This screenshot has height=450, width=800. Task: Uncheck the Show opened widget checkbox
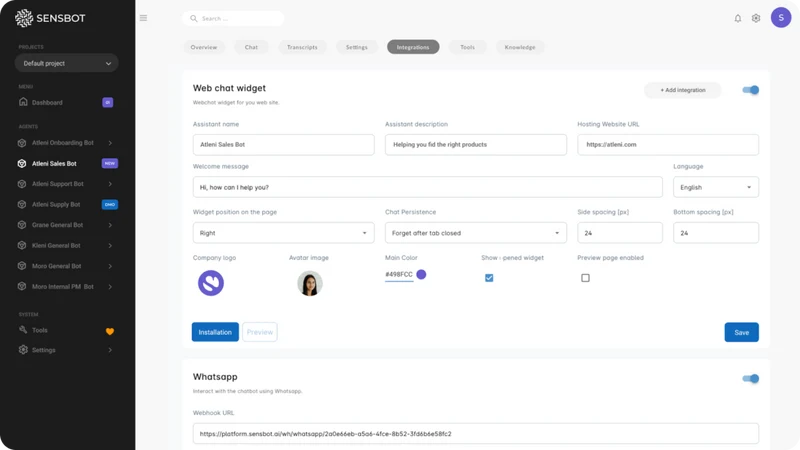coord(489,278)
